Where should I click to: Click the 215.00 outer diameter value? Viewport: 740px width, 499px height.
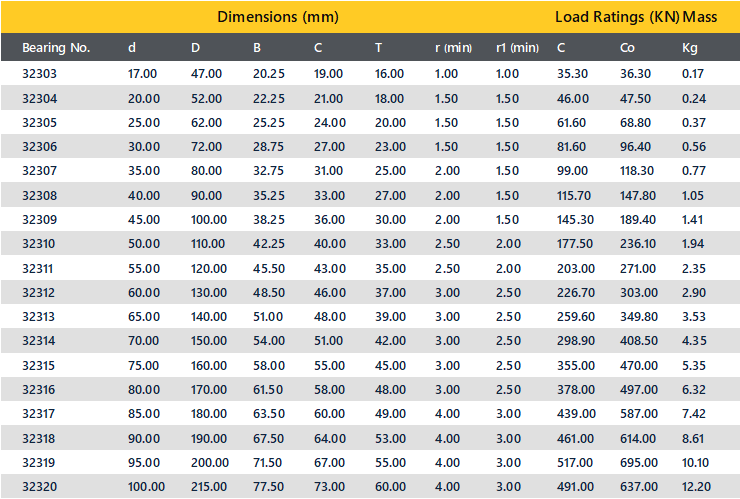click(x=210, y=487)
